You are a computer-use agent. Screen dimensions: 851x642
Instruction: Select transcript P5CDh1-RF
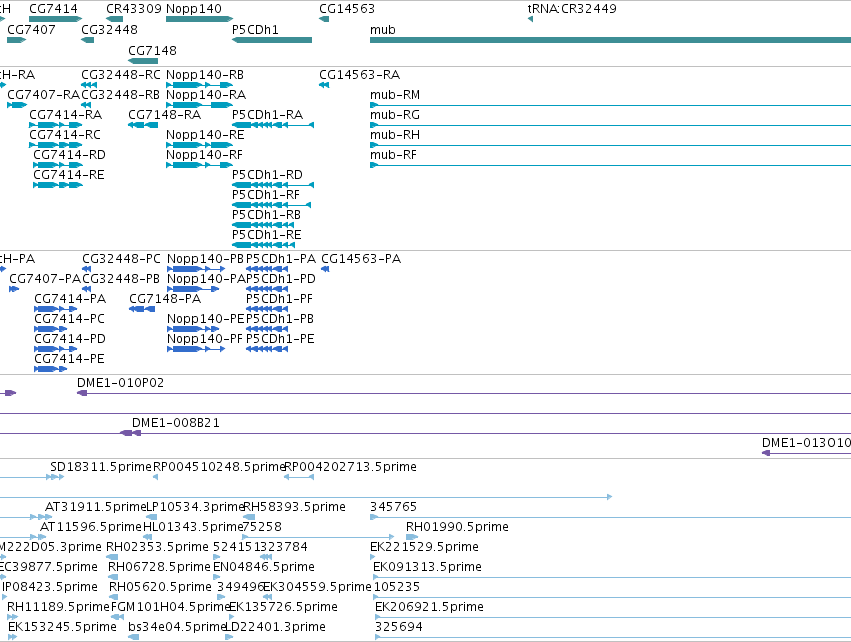point(271,205)
